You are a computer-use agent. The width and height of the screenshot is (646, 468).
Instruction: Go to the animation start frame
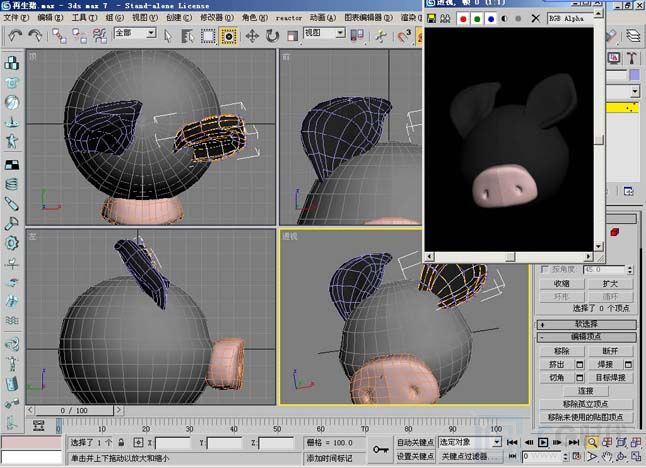[x=512, y=442]
